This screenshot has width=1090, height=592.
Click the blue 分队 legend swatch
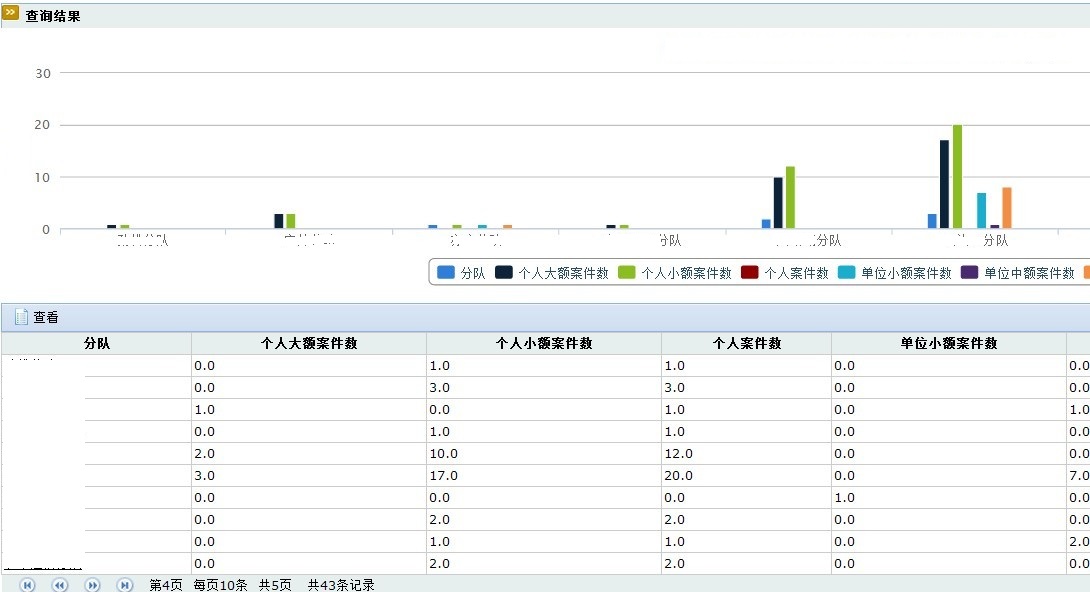[446, 272]
